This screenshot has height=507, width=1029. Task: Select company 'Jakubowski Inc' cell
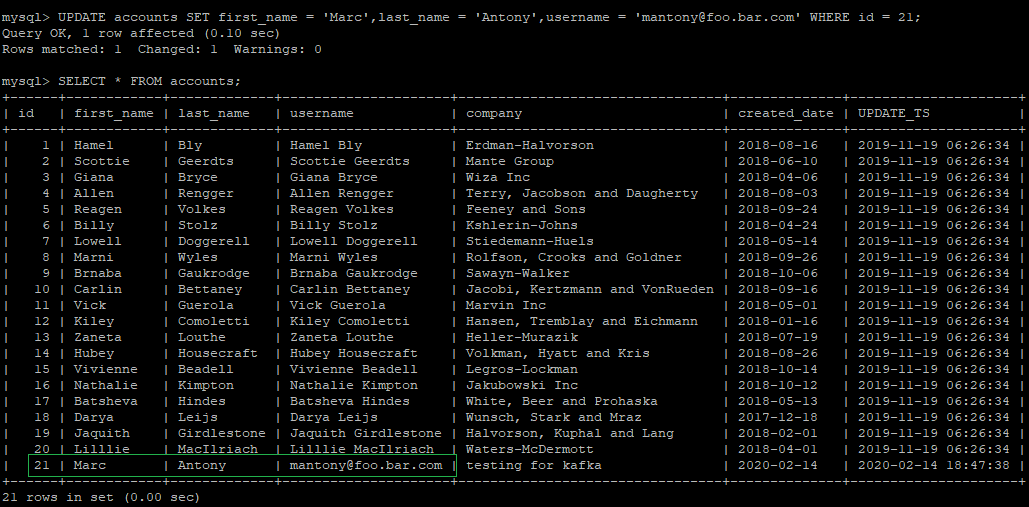[x=522, y=385]
